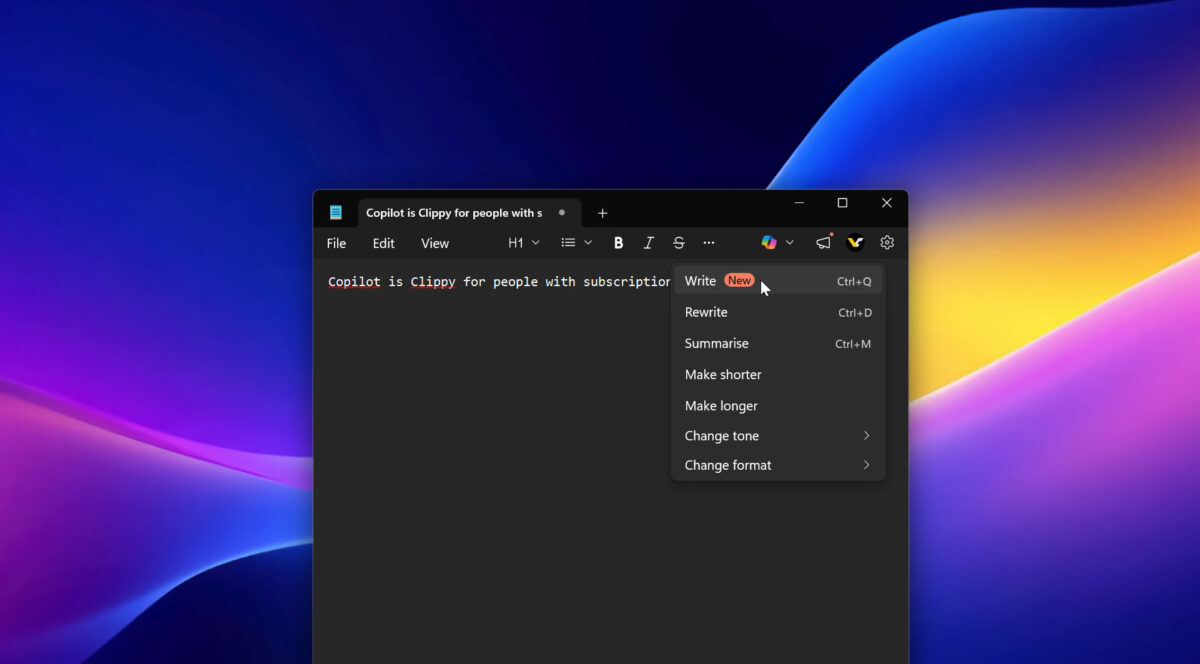
Task: Choose Summarise in the Copilot menu
Action: click(x=778, y=343)
